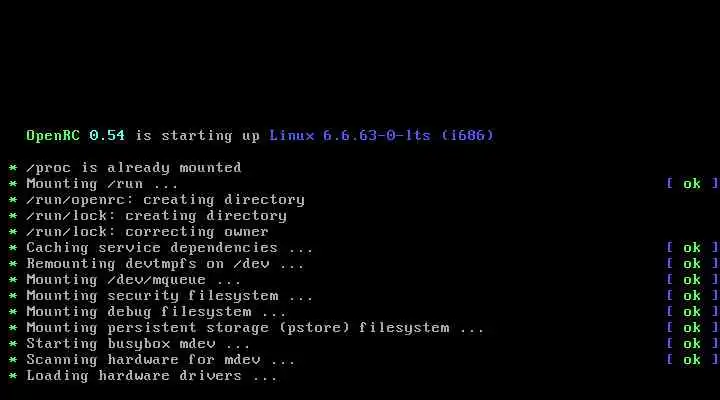Click the persistent storage (pstore) filesystem text
720x400 pixels.
(x=278, y=328)
